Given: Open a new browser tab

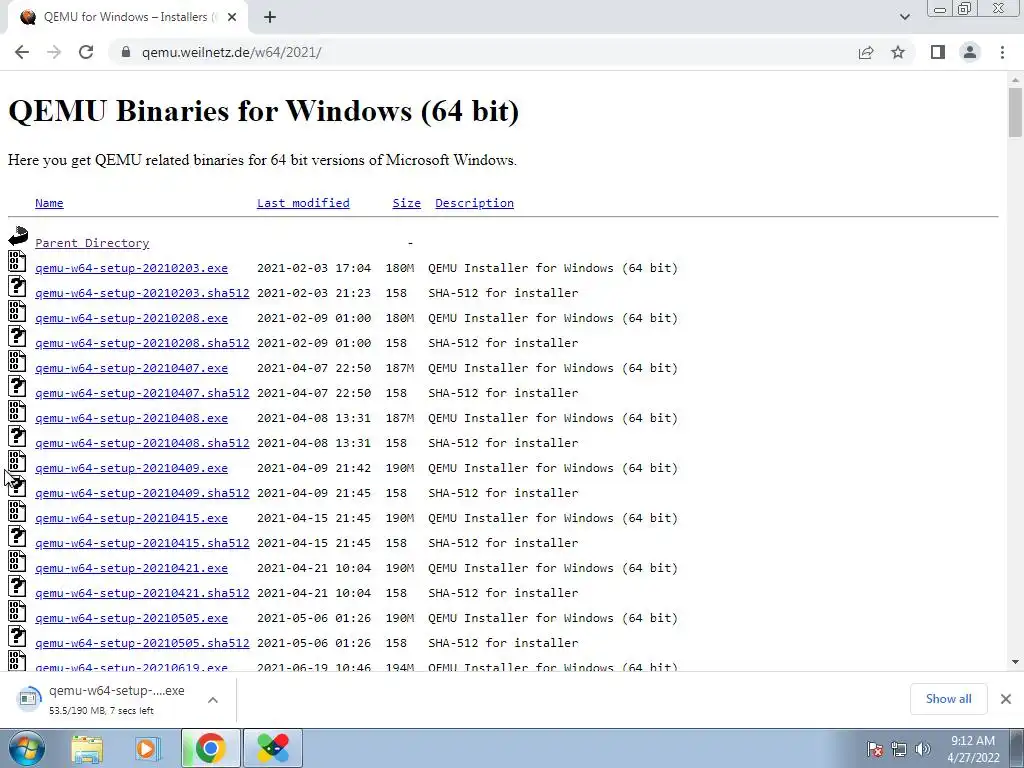Looking at the screenshot, I should click(x=270, y=17).
